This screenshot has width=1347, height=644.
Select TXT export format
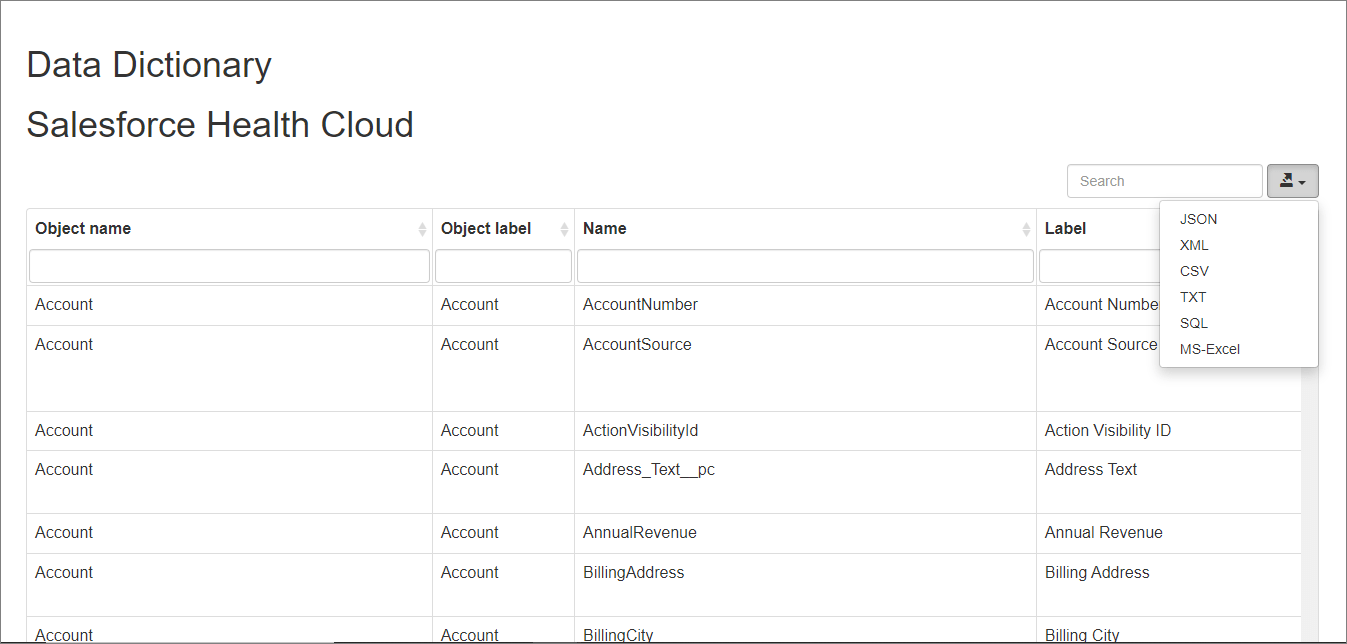1193,297
